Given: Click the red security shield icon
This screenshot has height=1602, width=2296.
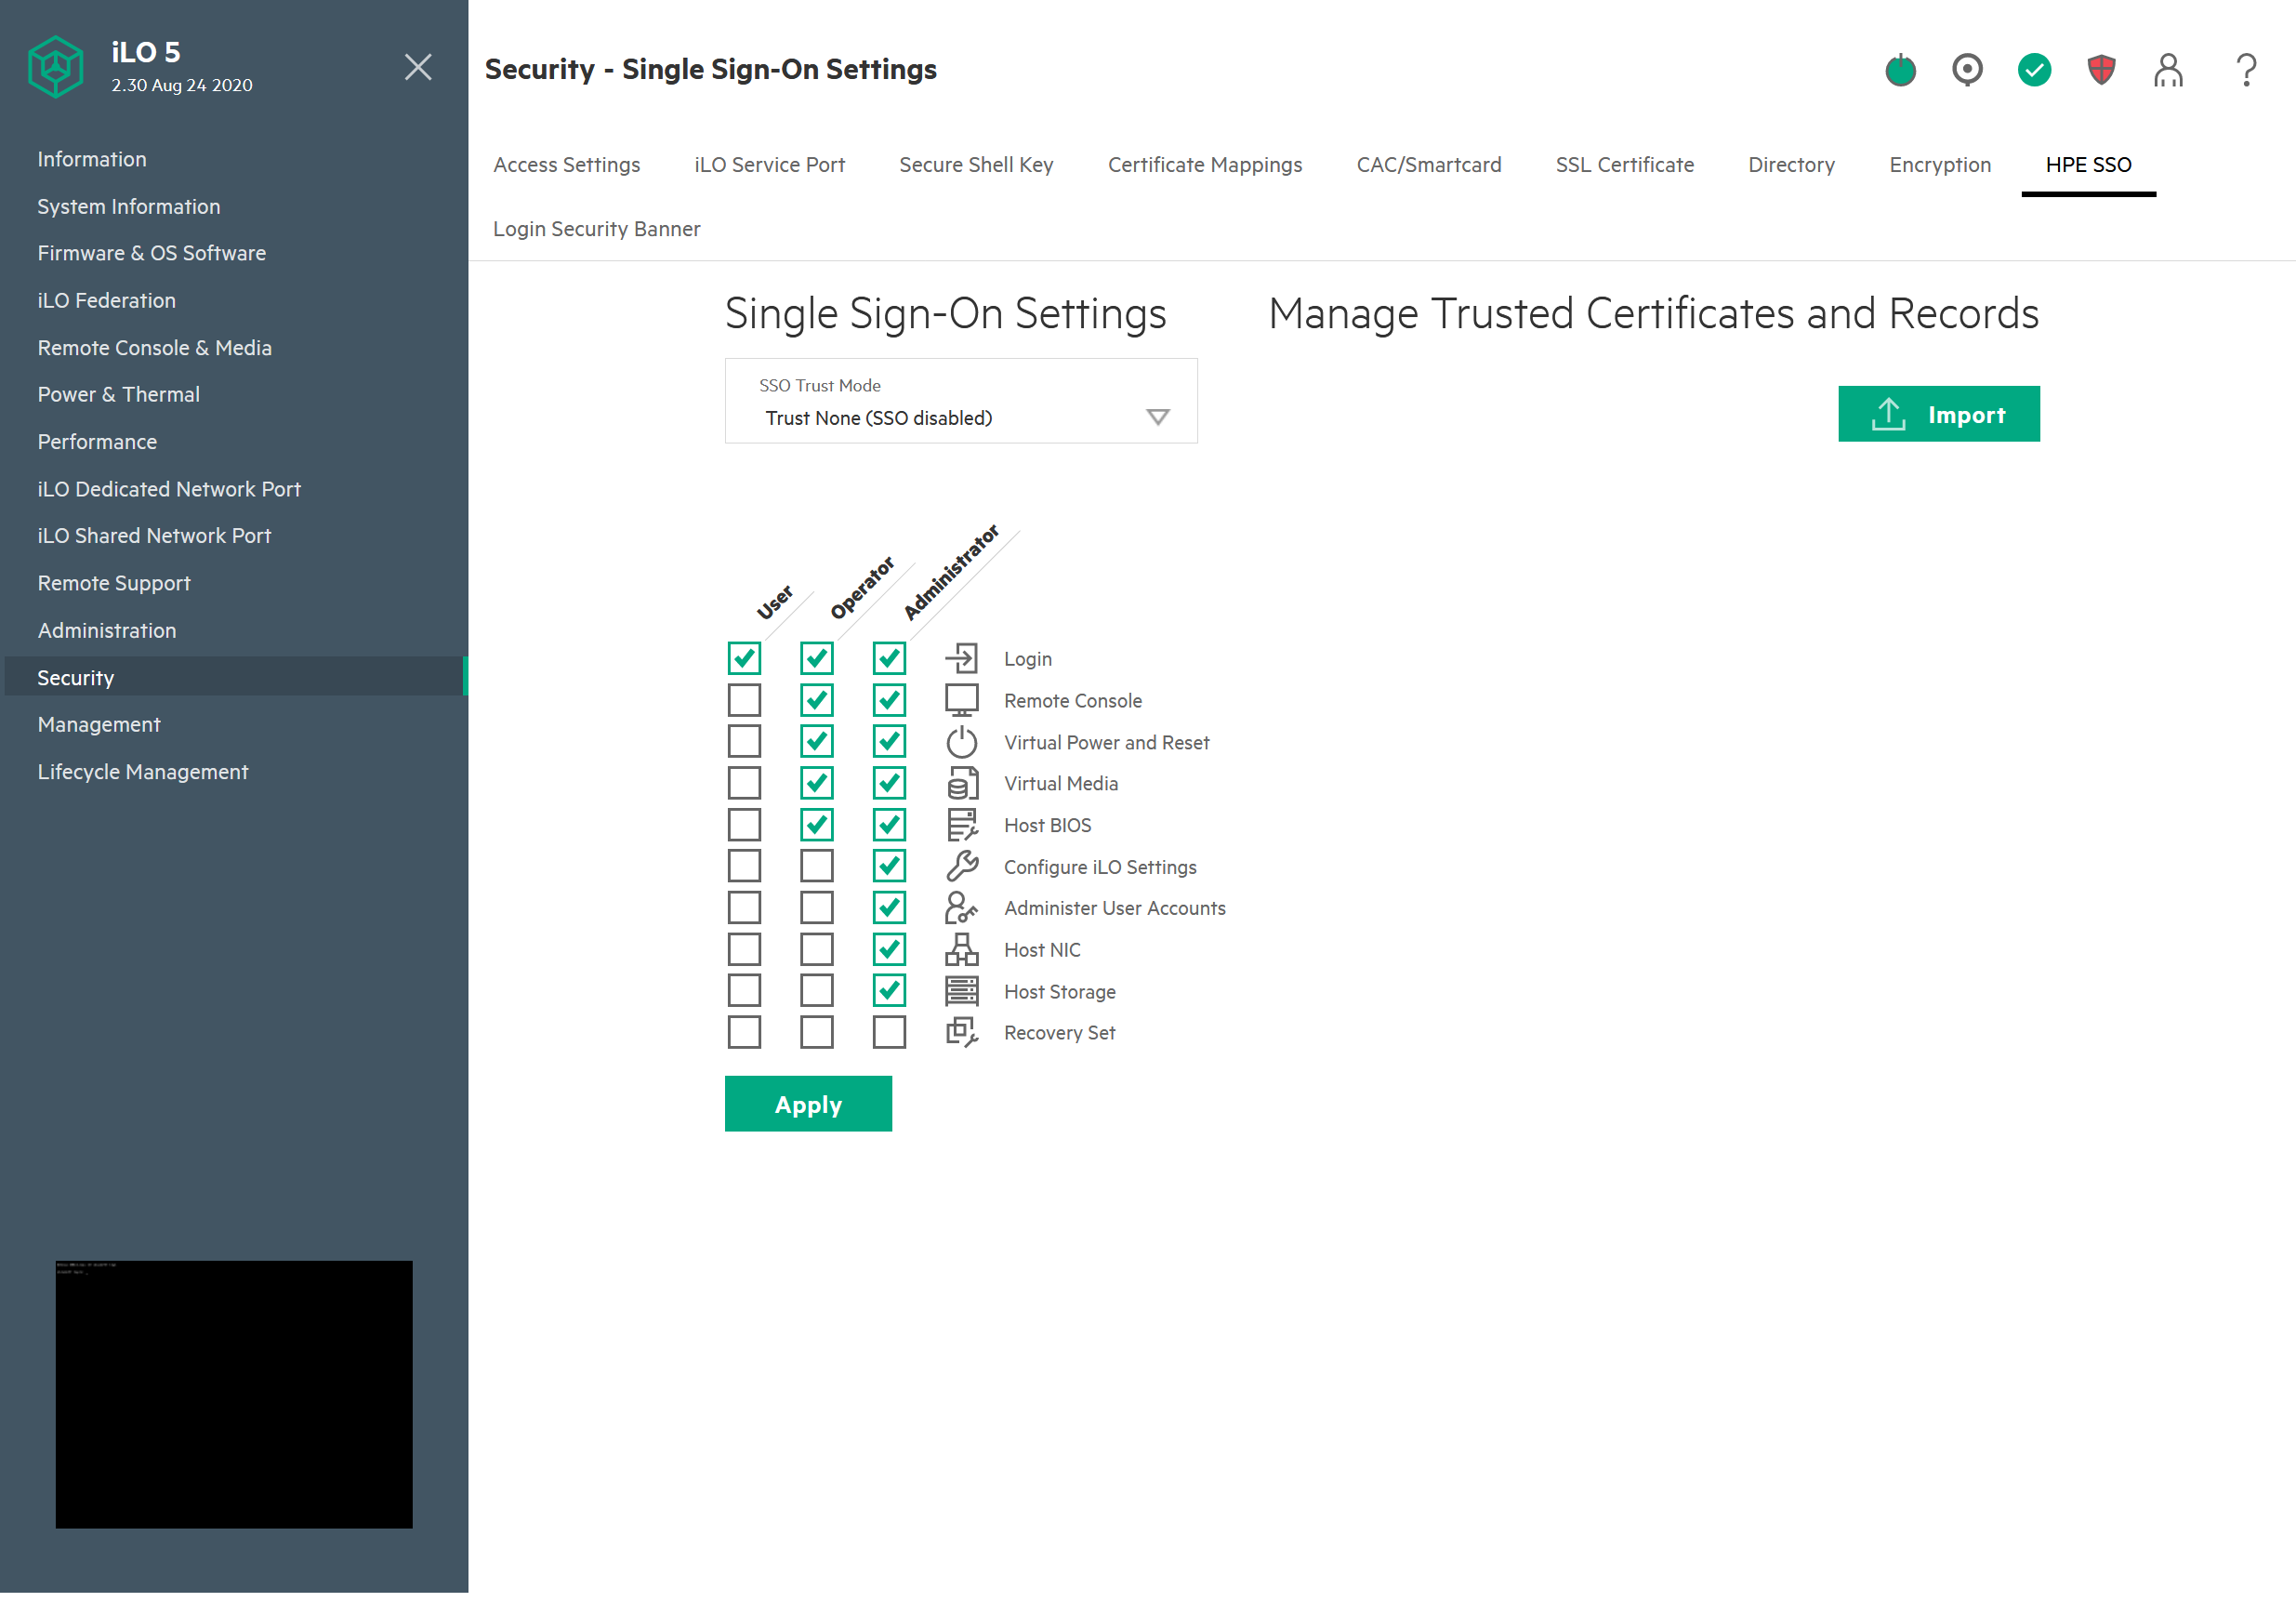Looking at the screenshot, I should (2101, 70).
